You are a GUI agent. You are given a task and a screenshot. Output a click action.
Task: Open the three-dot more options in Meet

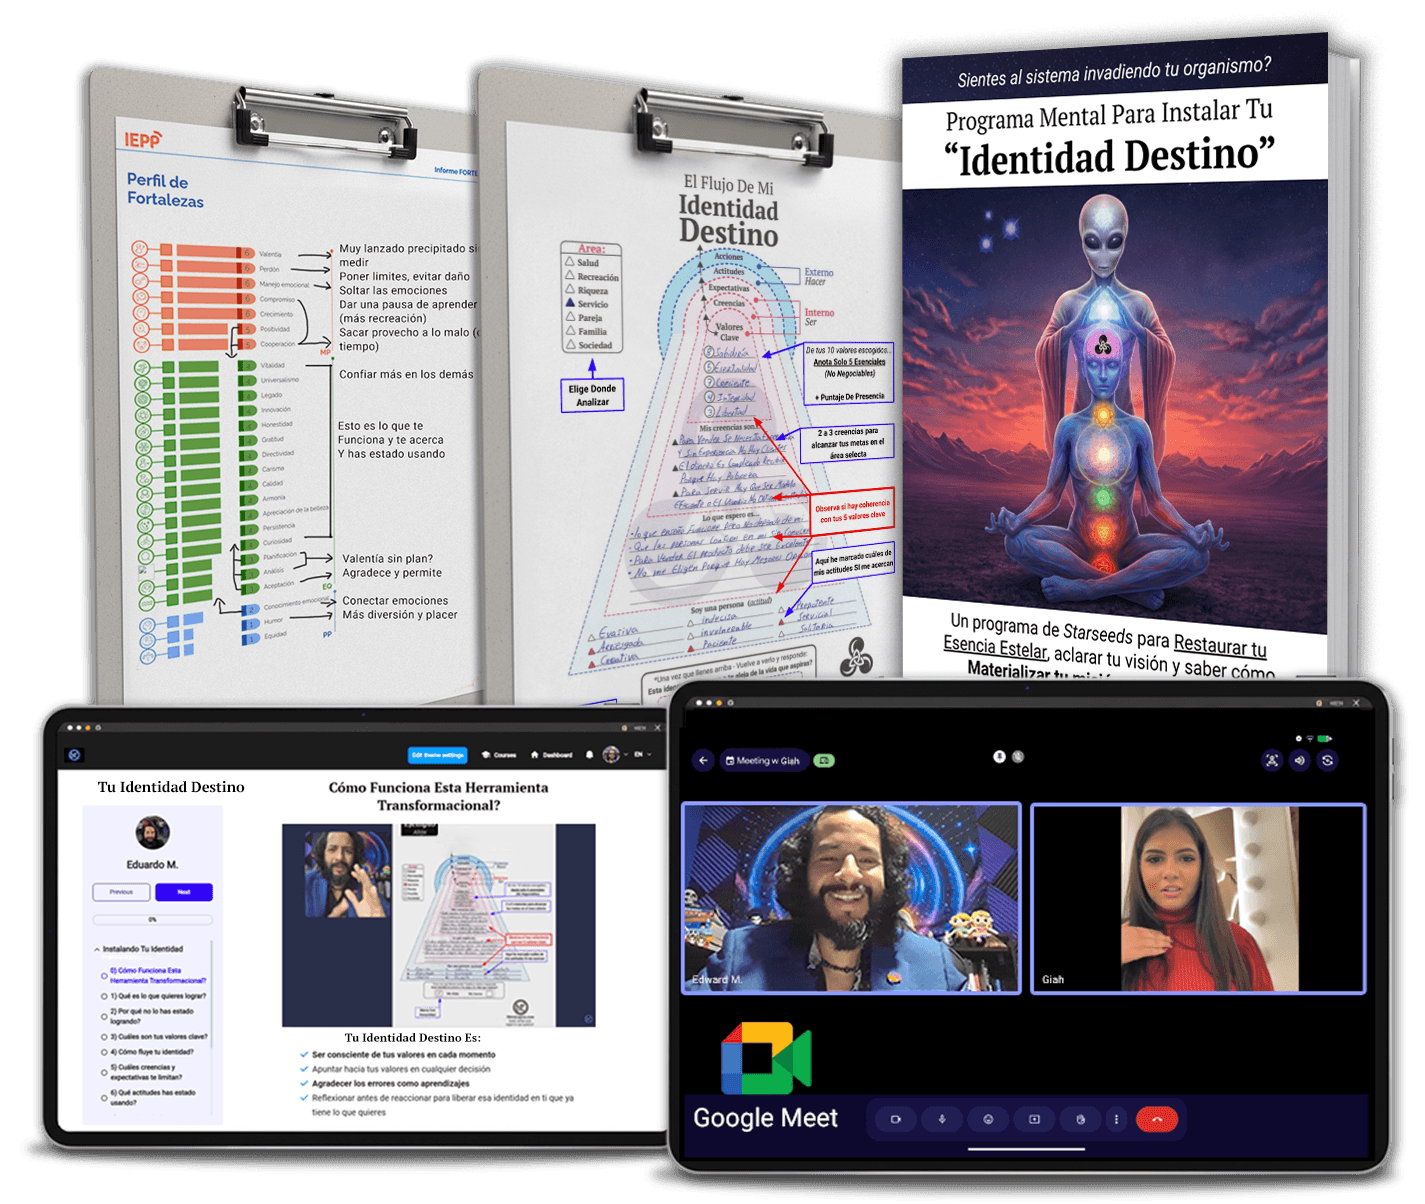tap(1116, 1120)
